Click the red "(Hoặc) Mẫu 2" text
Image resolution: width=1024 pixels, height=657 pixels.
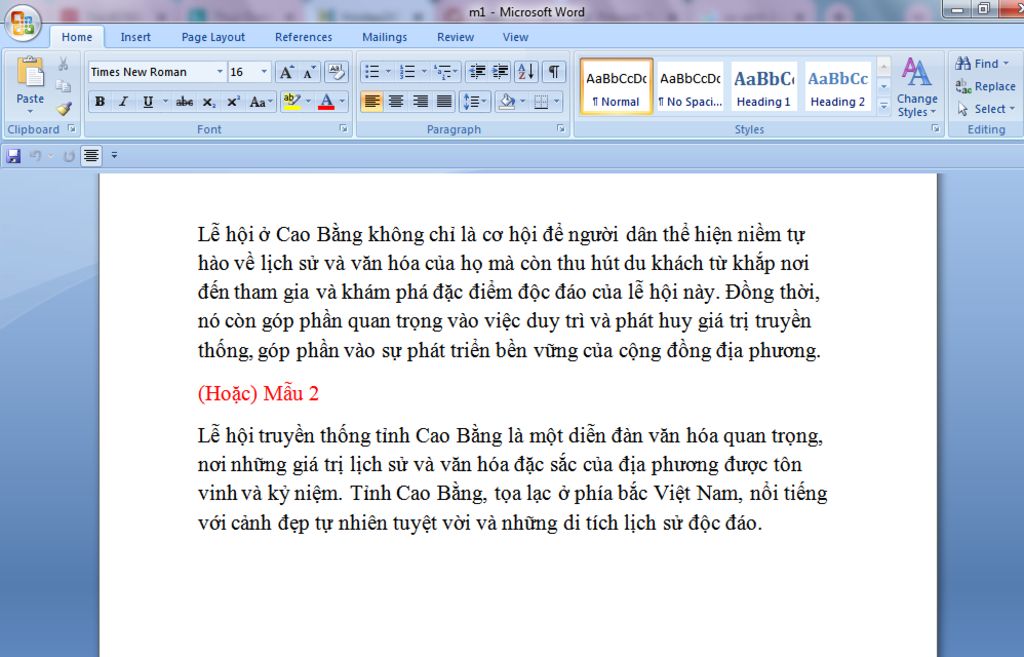[x=258, y=394]
